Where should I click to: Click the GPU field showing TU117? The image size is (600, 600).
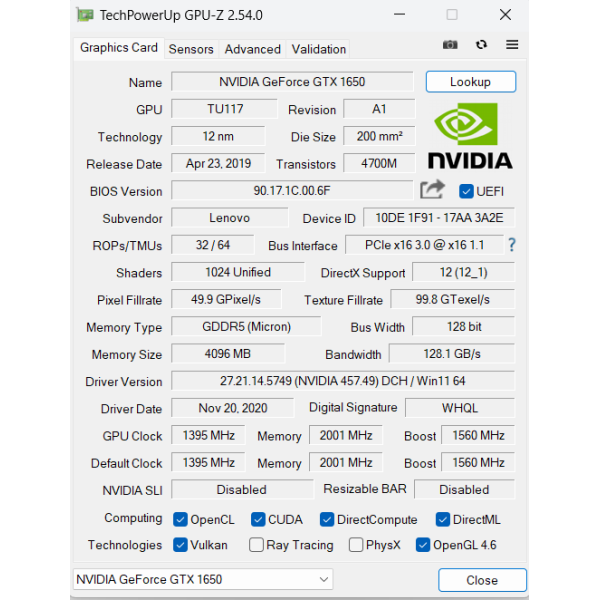225,109
